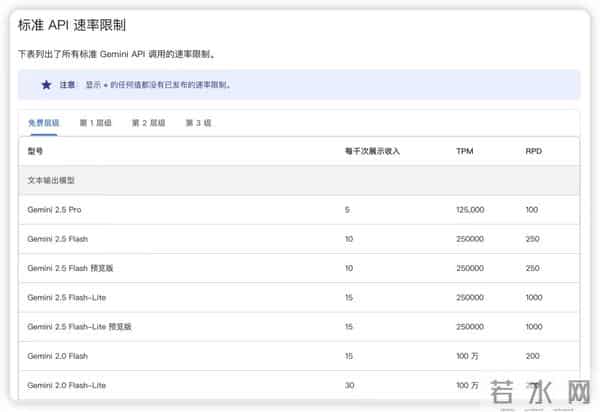Click value 10 in Gemini 2.5 Flash 预览版 row

pos(349,268)
